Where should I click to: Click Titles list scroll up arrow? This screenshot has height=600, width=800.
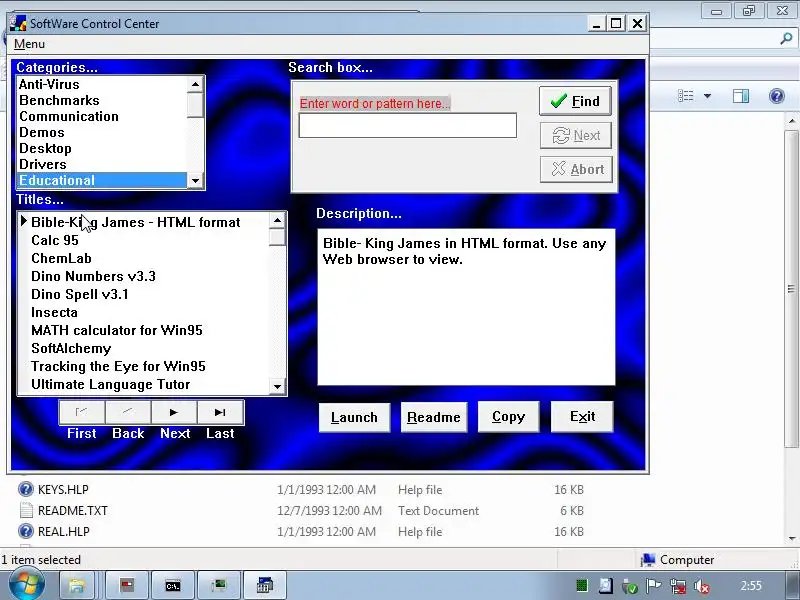click(x=277, y=220)
